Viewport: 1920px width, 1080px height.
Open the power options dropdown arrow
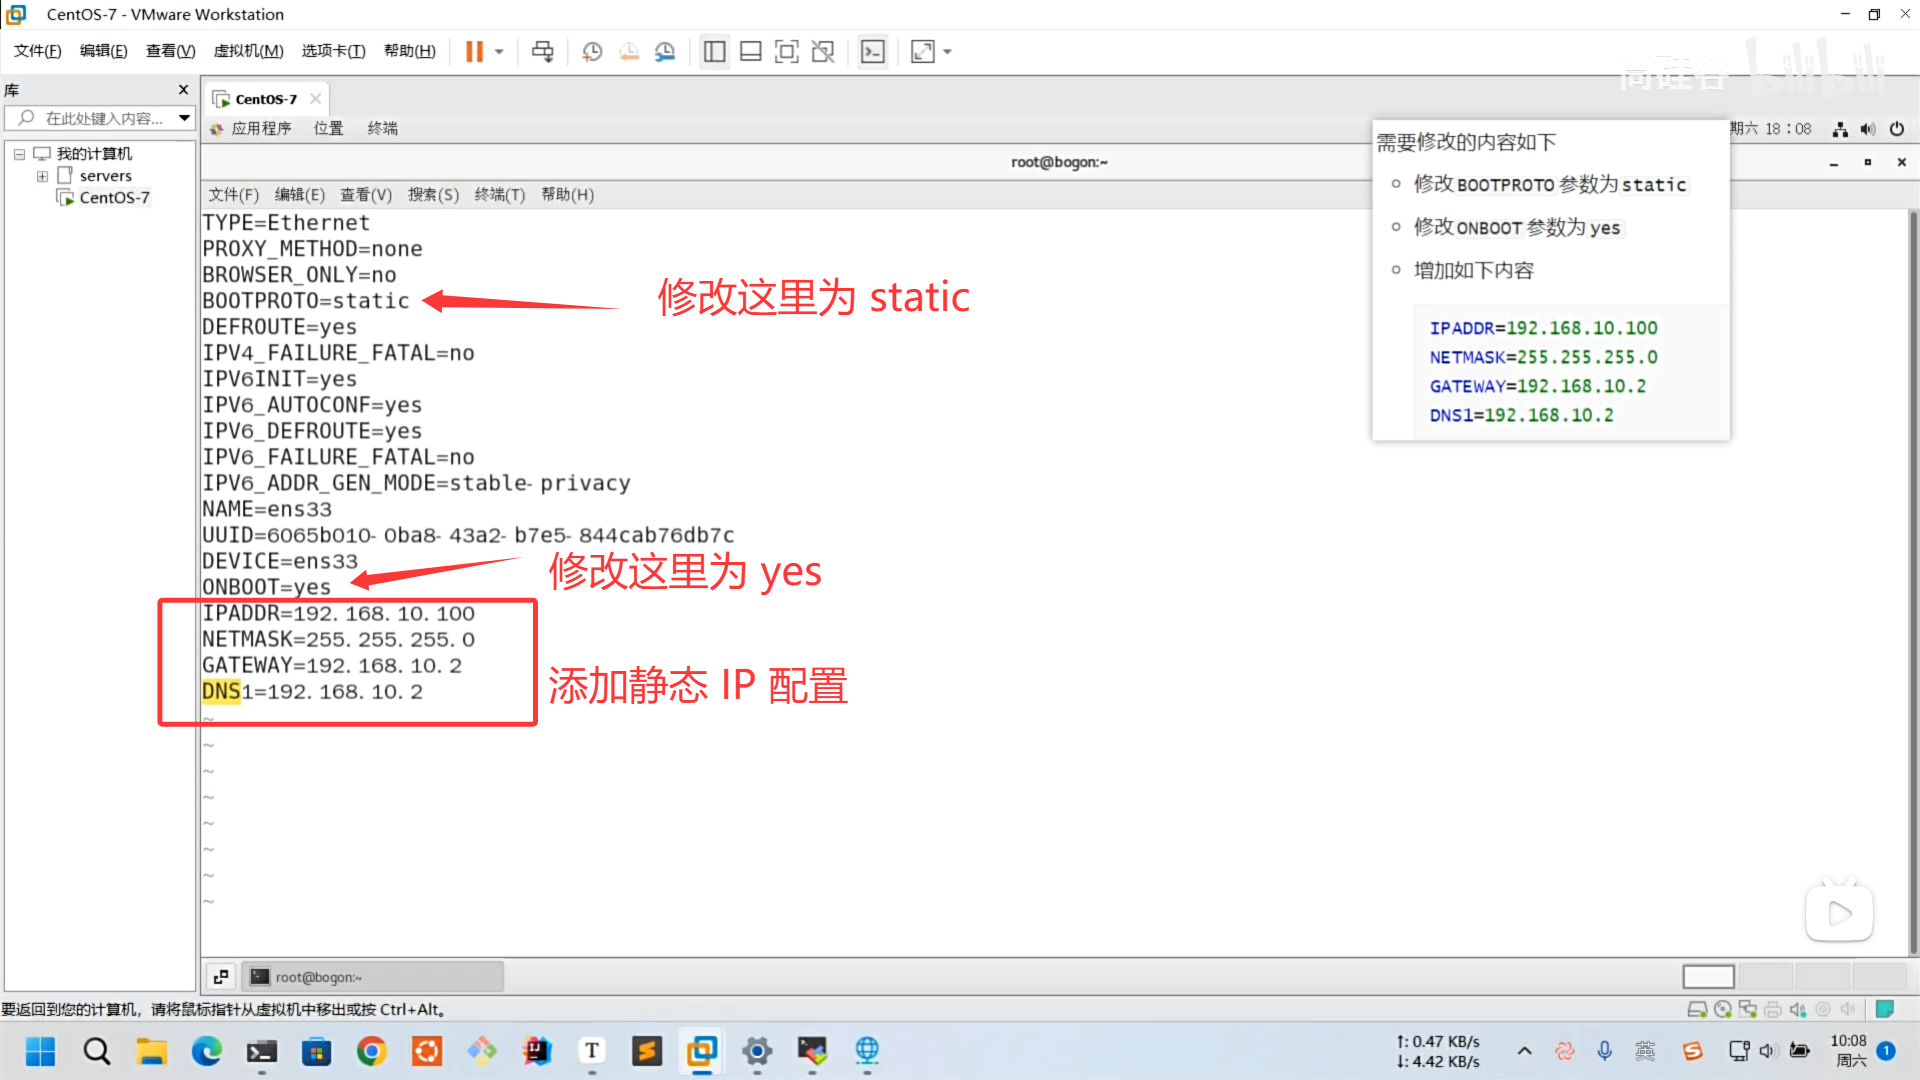pos(499,51)
